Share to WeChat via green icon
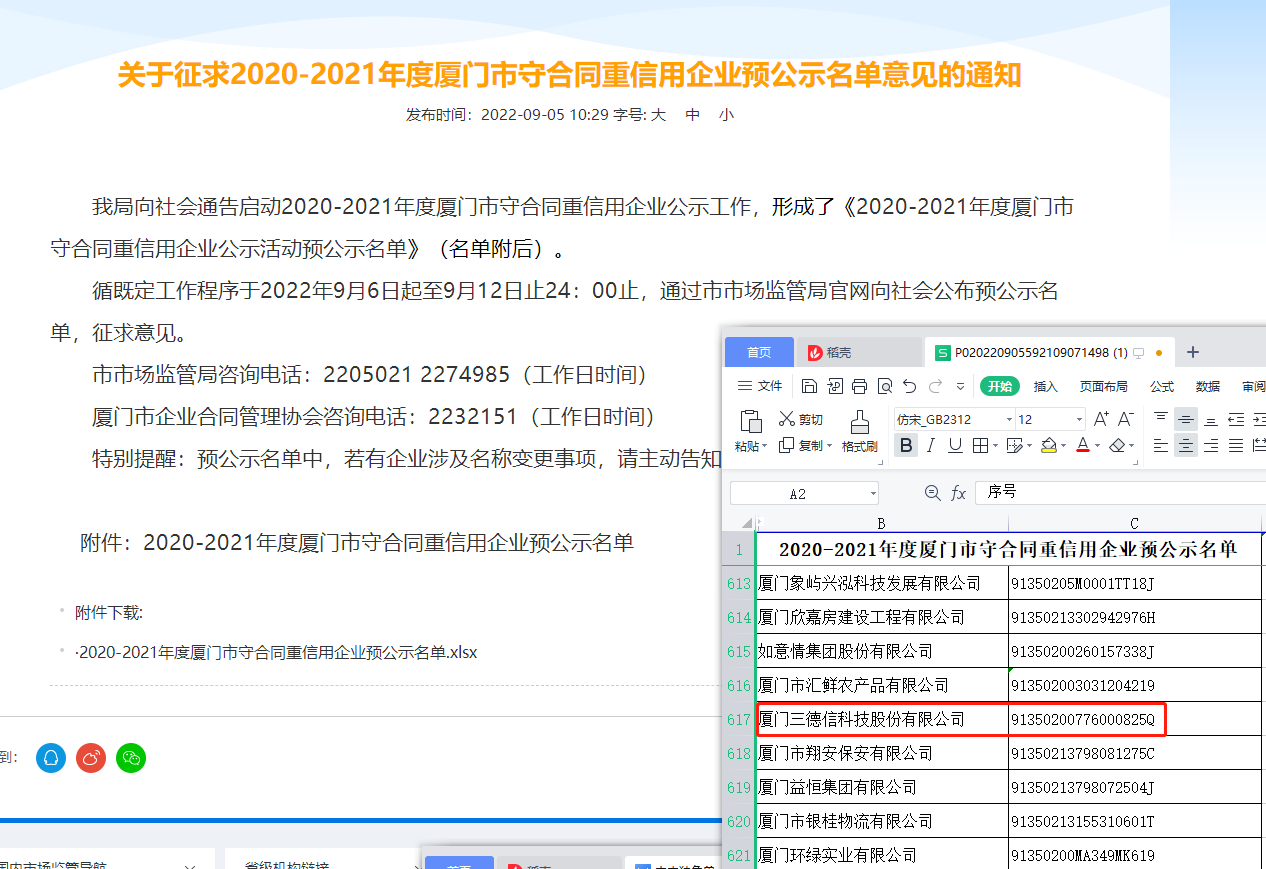 131,758
